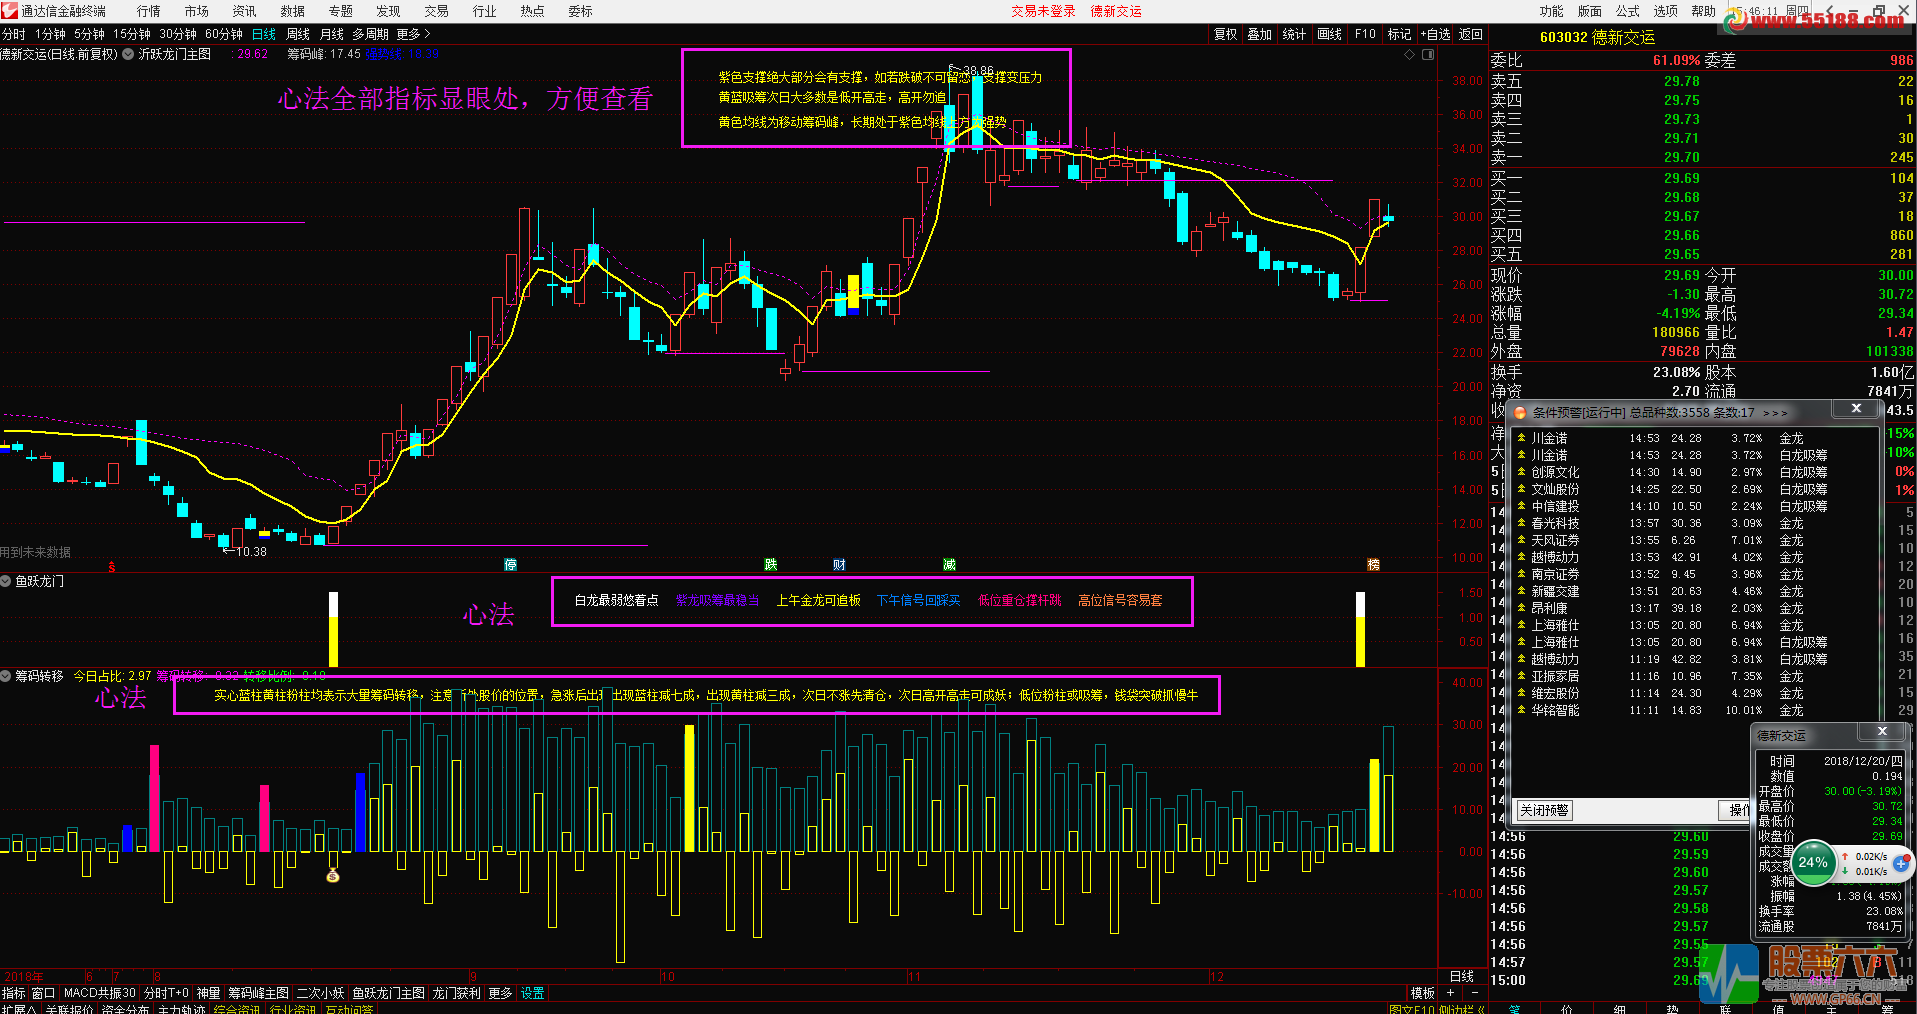Image resolution: width=1917 pixels, height=1014 pixels.
Task: Select 龙门获利 indicator tab
Action: [x=456, y=993]
